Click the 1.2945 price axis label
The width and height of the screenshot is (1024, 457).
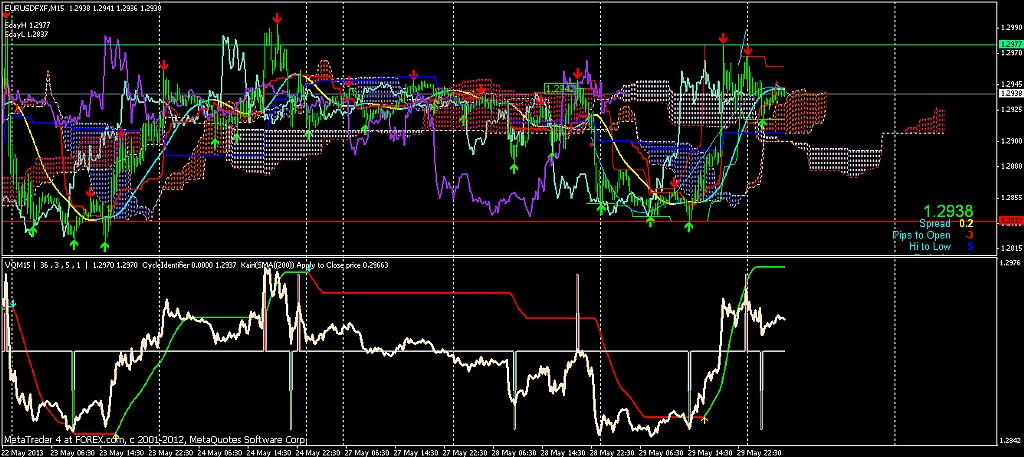tap(1010, 84)
